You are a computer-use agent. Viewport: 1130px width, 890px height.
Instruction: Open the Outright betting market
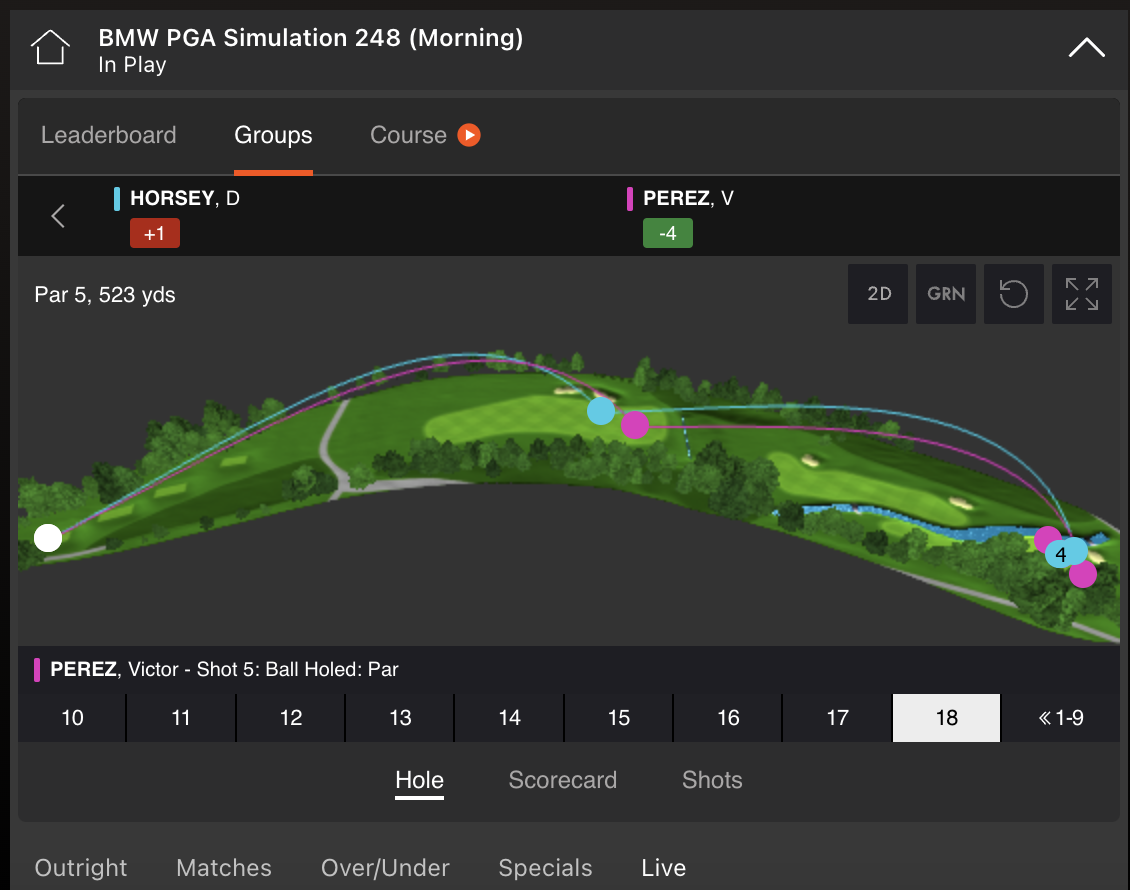point(81,868)
